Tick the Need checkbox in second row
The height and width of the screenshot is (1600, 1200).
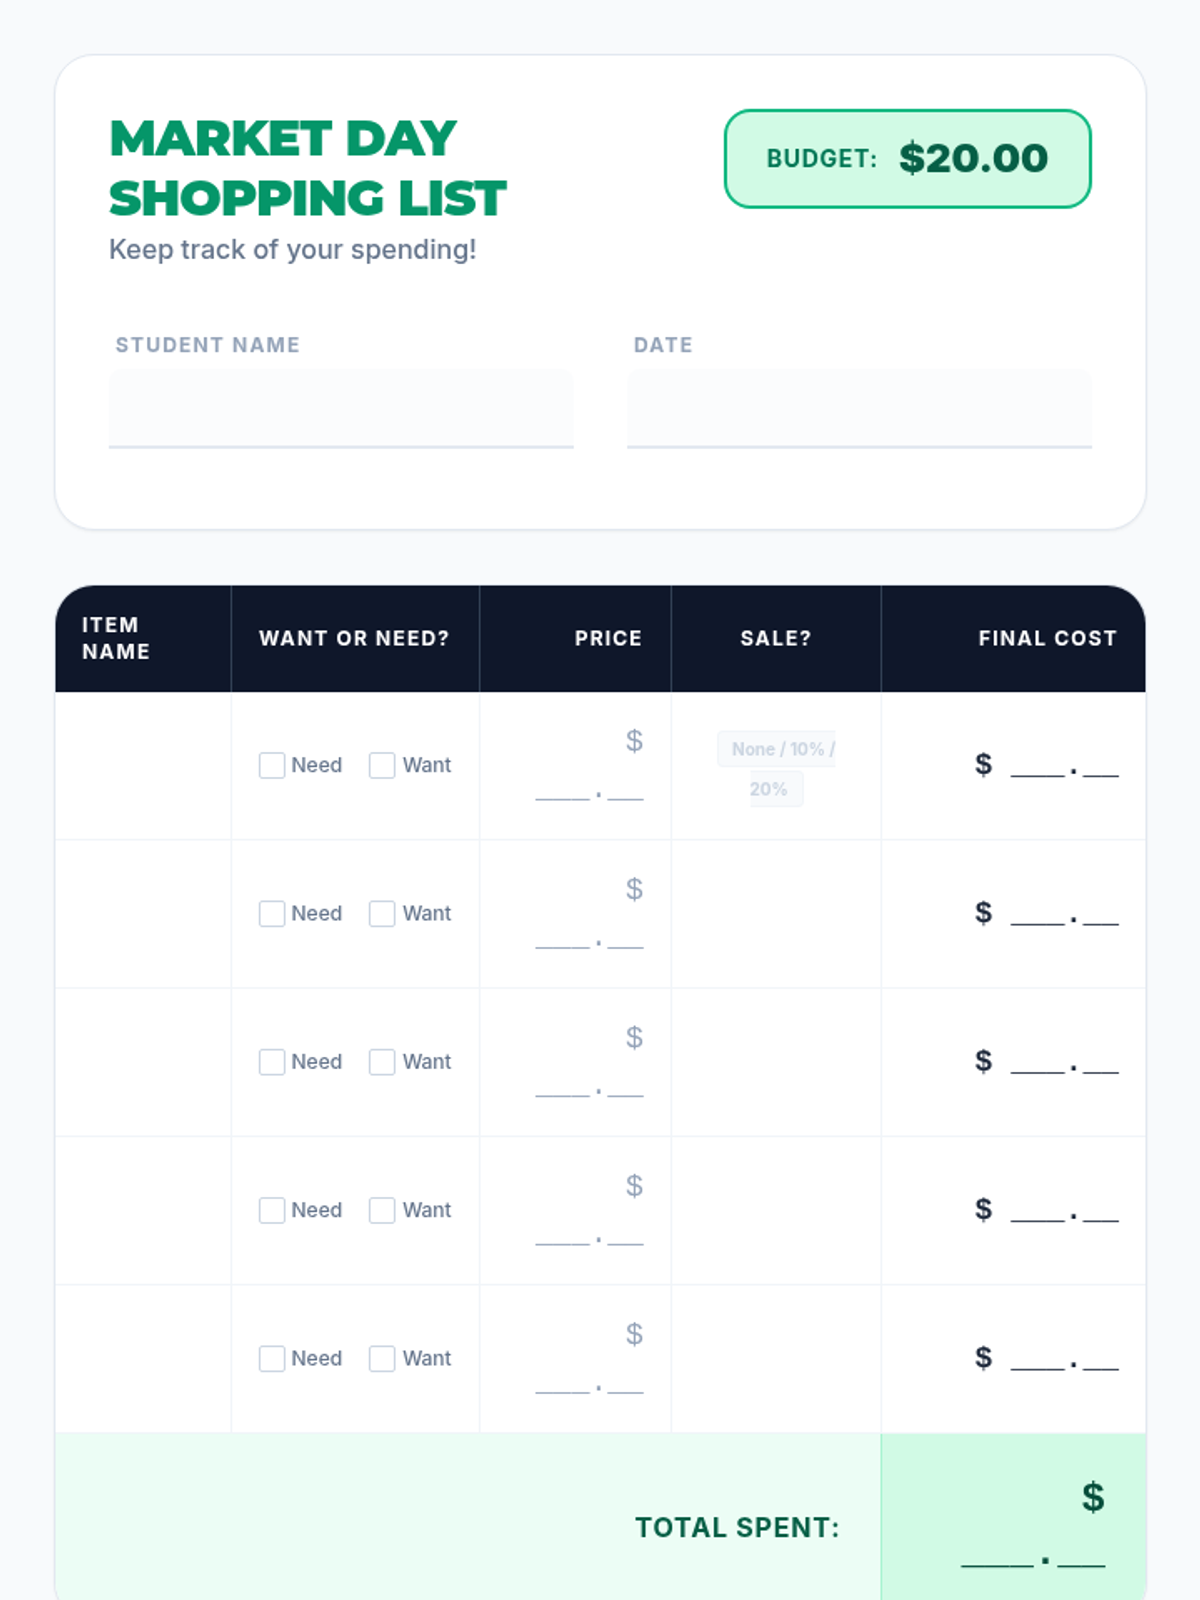pyautogui.click(x=272, y=913)
